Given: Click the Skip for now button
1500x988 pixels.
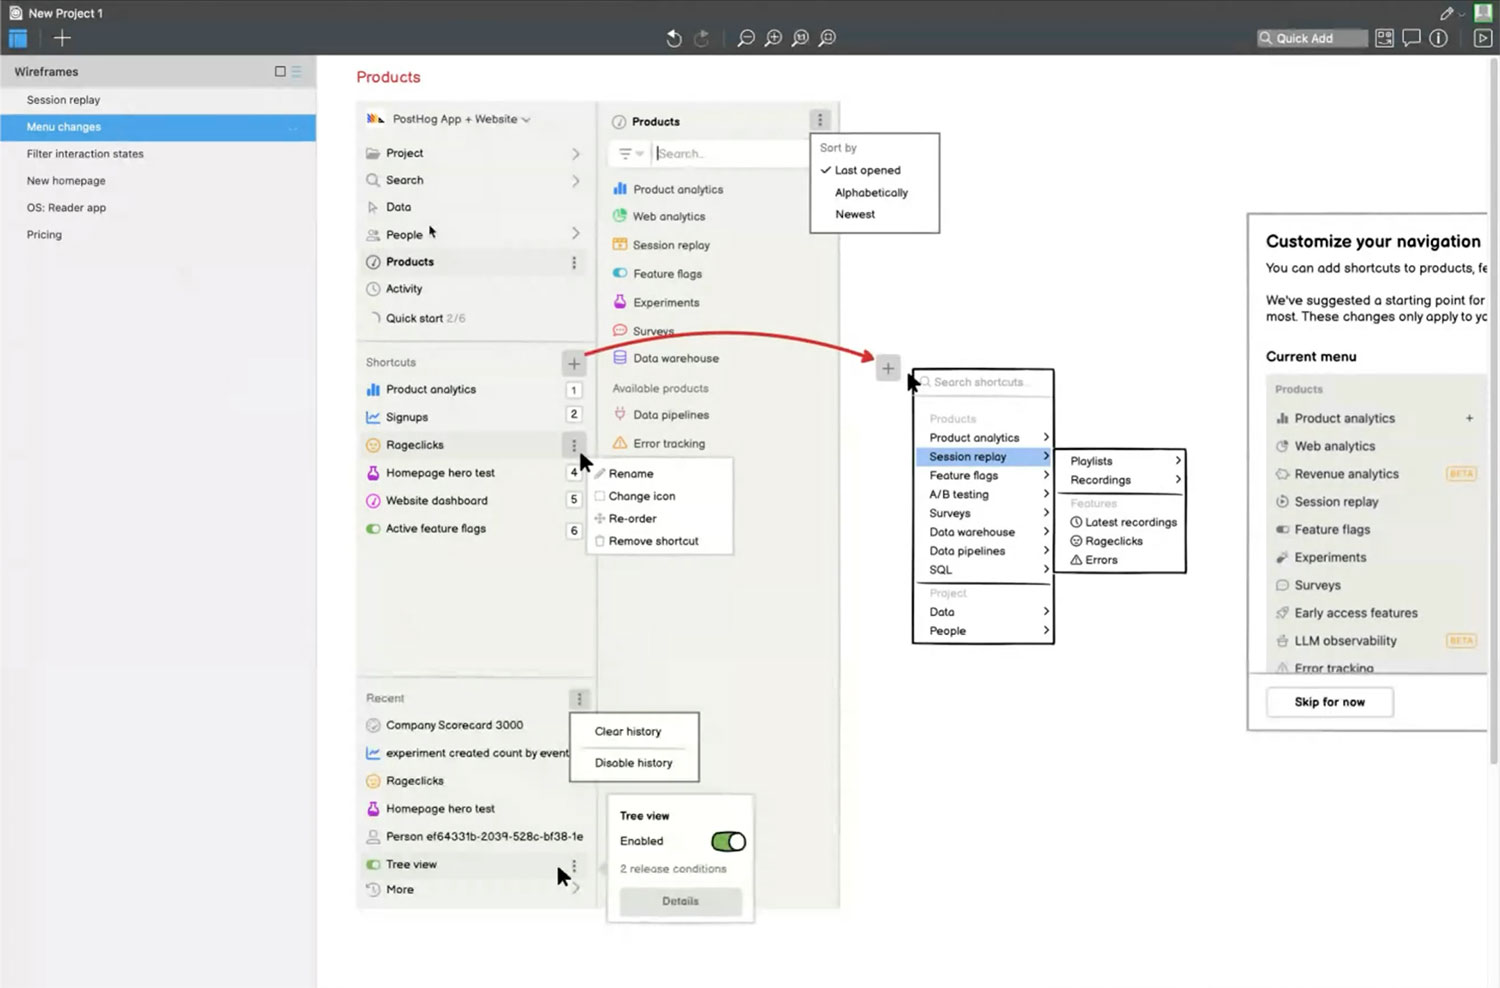Looking at the screenshot, I should click(1329, 702).
